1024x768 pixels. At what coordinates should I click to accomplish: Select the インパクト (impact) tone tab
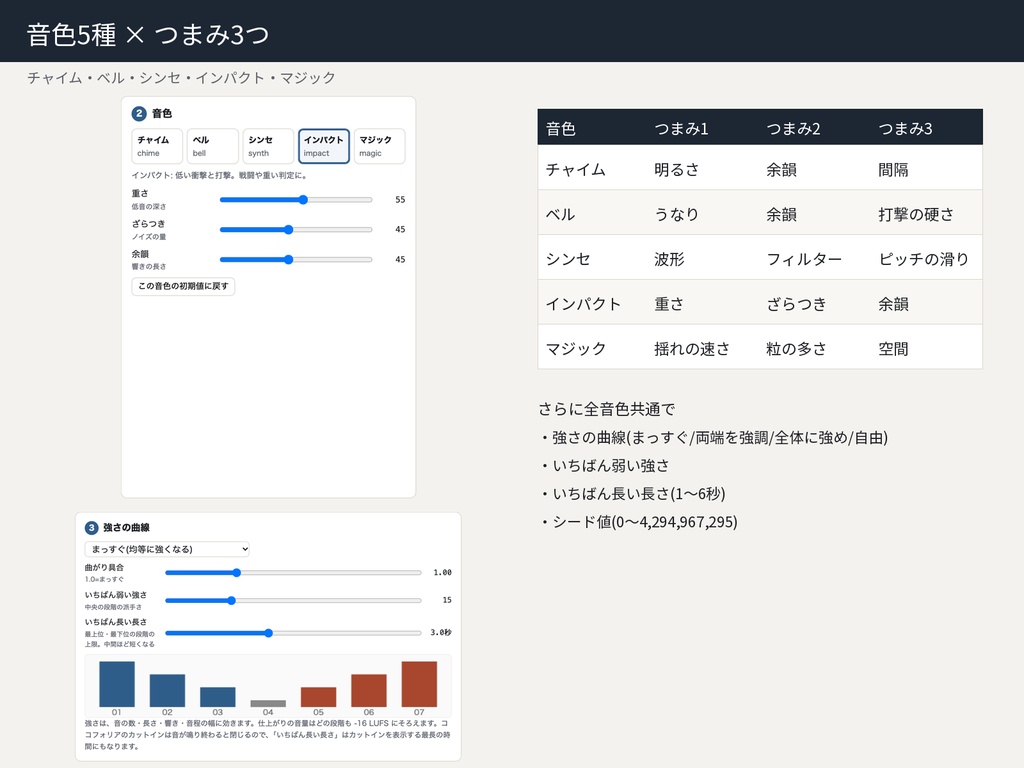(x=324, y=146)
